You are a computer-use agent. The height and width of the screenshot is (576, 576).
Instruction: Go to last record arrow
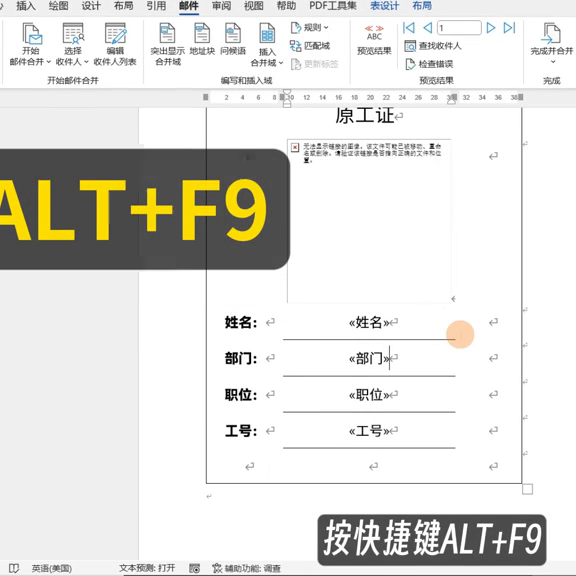pos(509,28)
